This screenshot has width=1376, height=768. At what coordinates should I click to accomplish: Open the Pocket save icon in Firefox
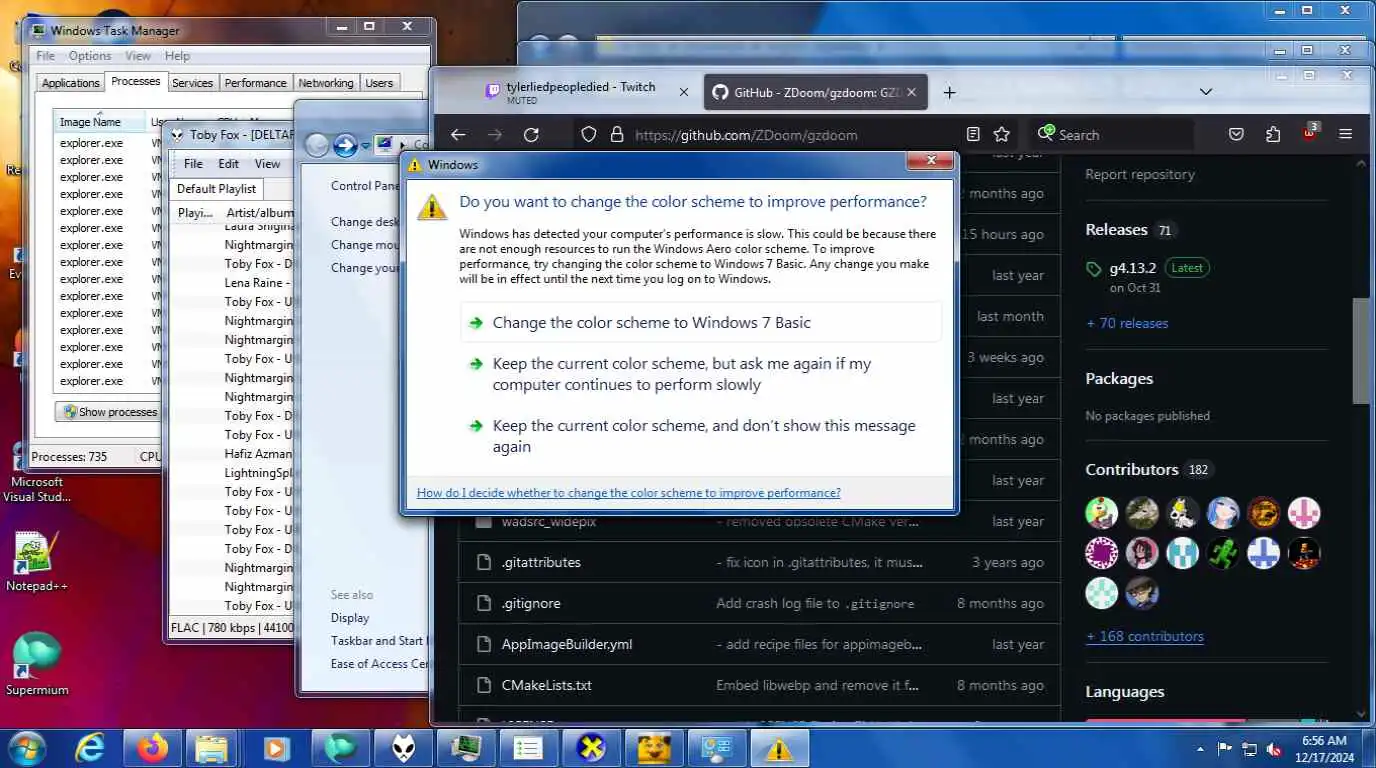(x=1236, y=134)
